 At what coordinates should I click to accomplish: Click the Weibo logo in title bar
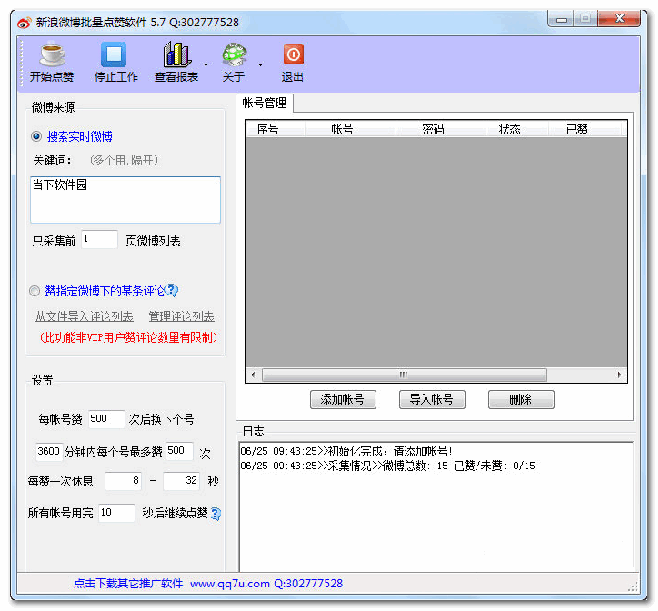click(24, 22)
